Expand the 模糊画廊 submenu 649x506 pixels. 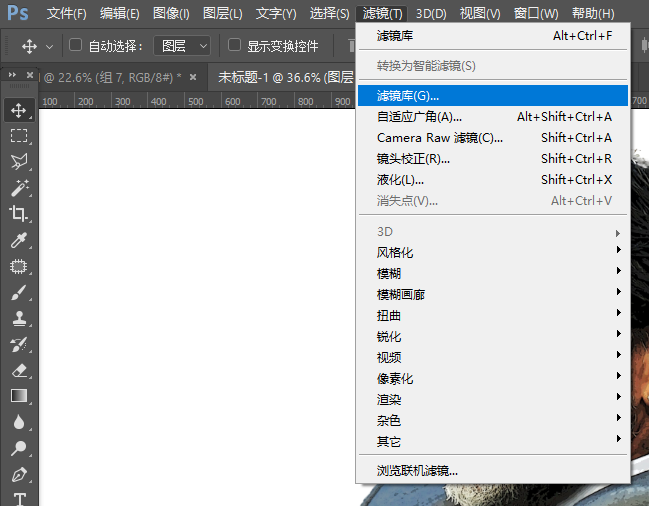(x=493, y=295)
